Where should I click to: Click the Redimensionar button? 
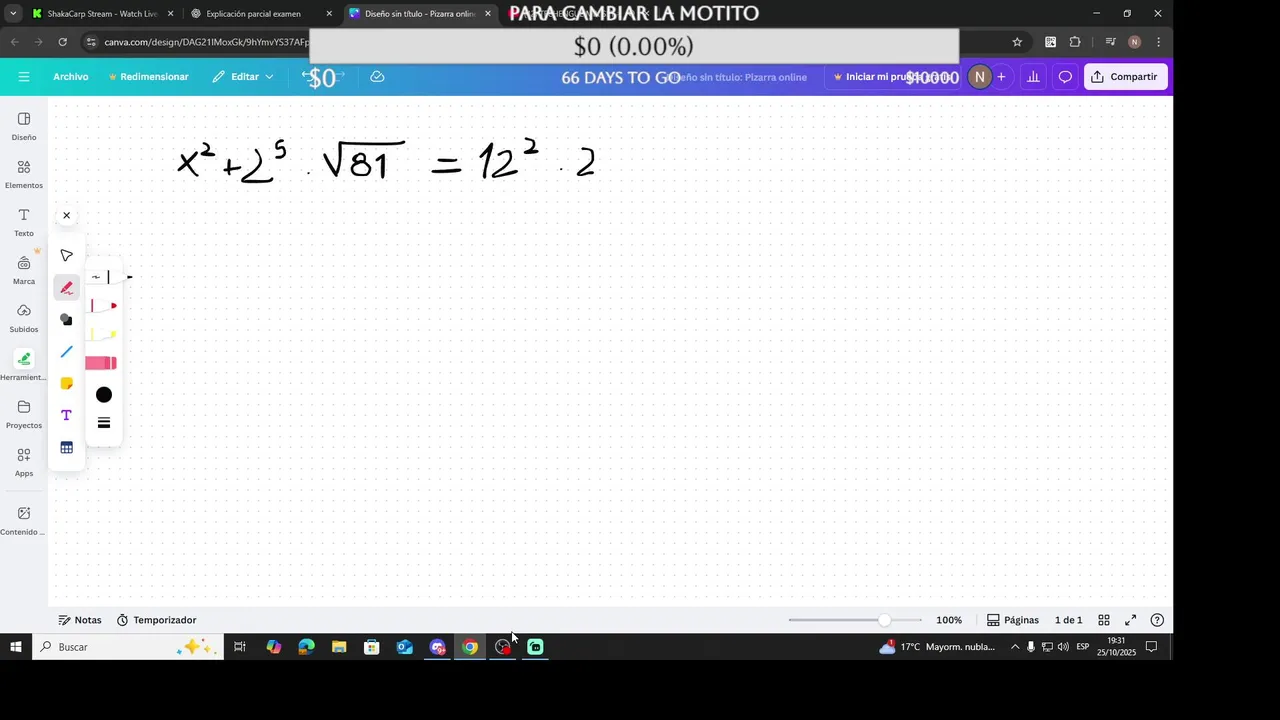click(148, 77)
